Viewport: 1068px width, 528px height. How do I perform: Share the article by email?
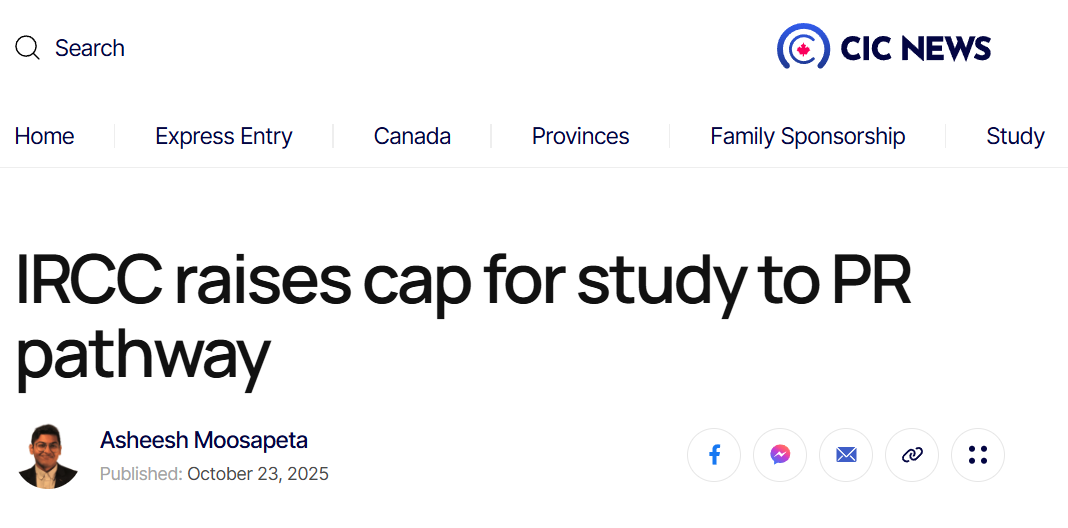click(846, 455)
